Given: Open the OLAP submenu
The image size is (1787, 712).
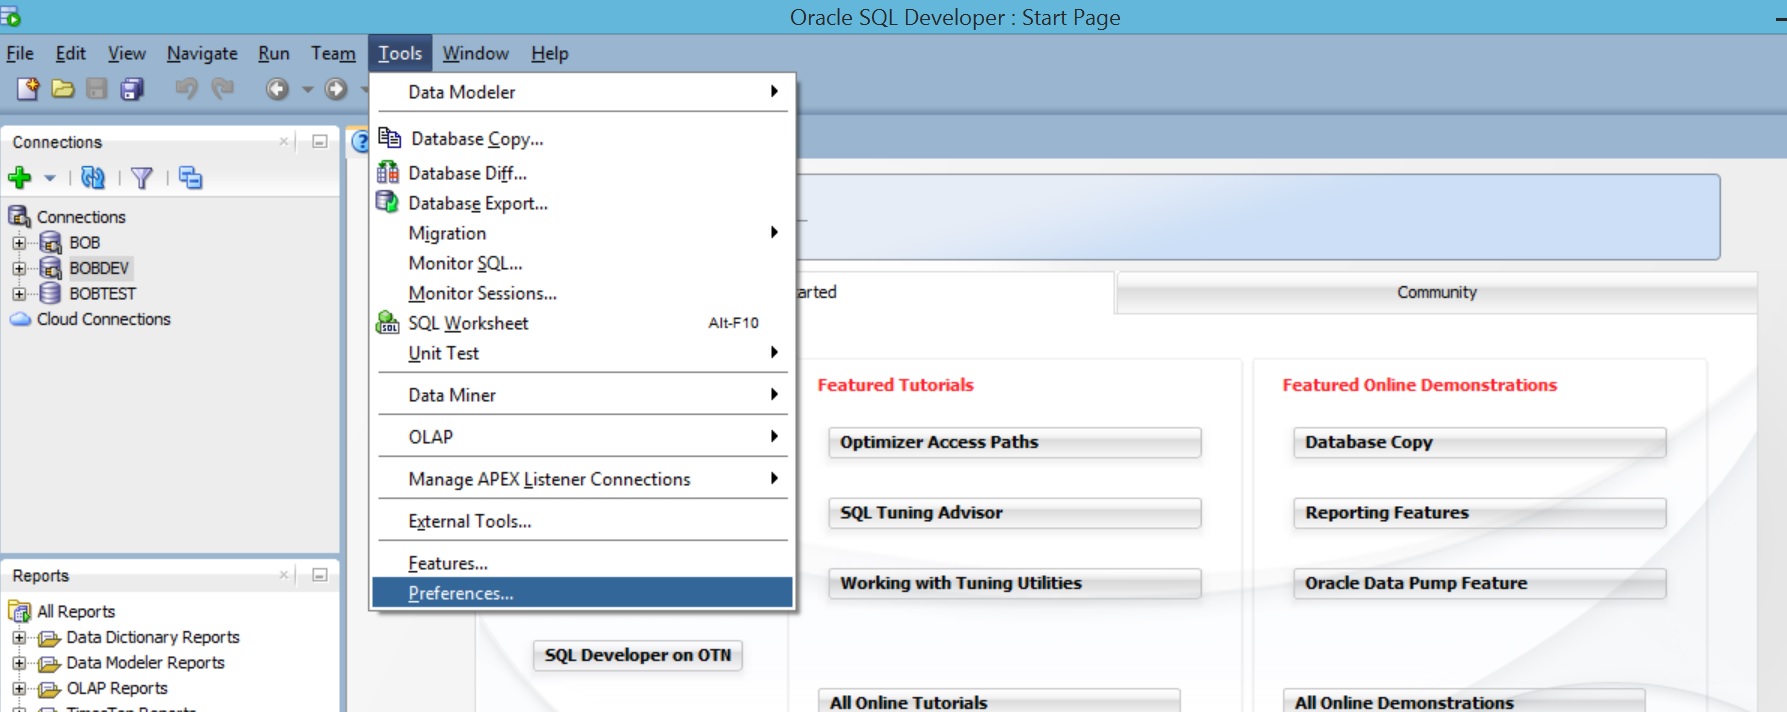Looking at the screenshot, I should (x=583, y=437).
